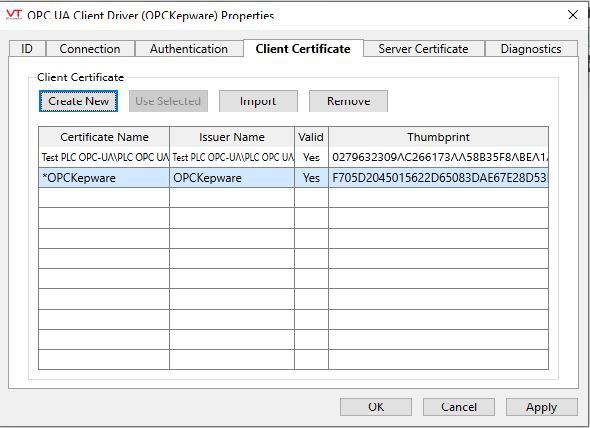Image resolution: width=590 pixels, height=428 pixels.
Task: Click the Import certificate button
Action: [258, 101]
